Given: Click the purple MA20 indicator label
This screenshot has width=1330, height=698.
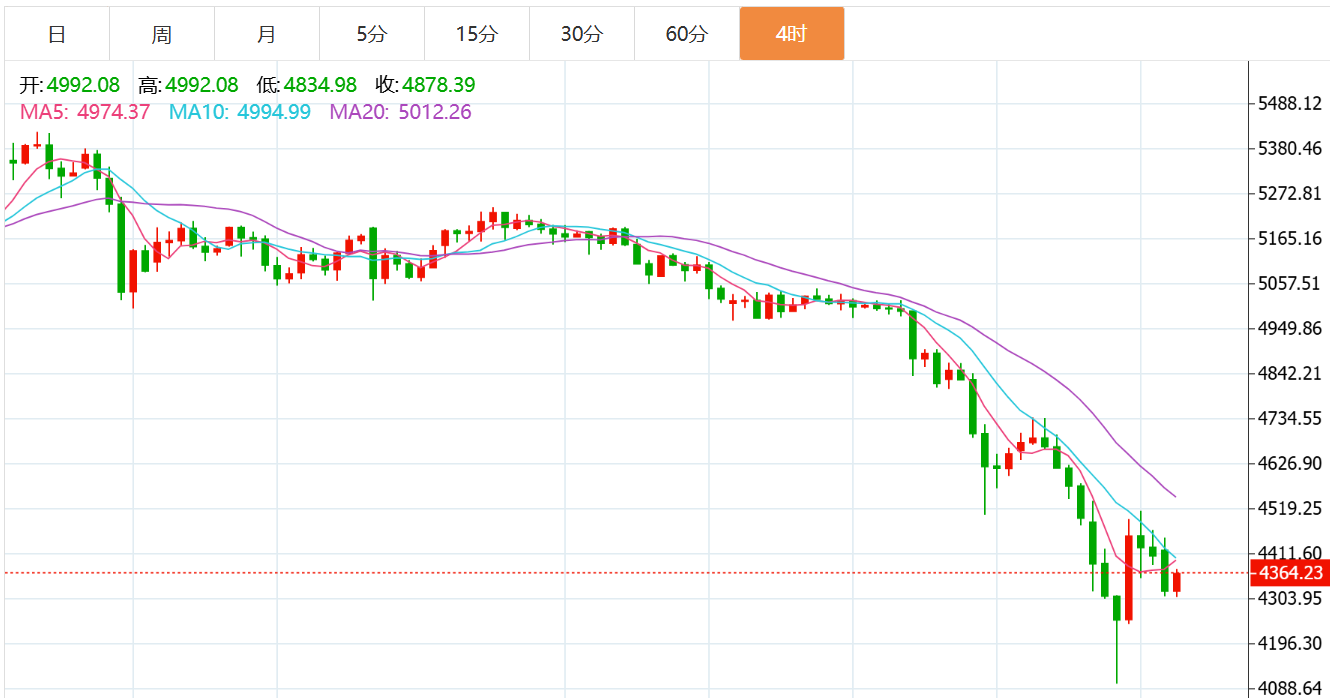Looking at the screenshot, I should click(400, 112).
